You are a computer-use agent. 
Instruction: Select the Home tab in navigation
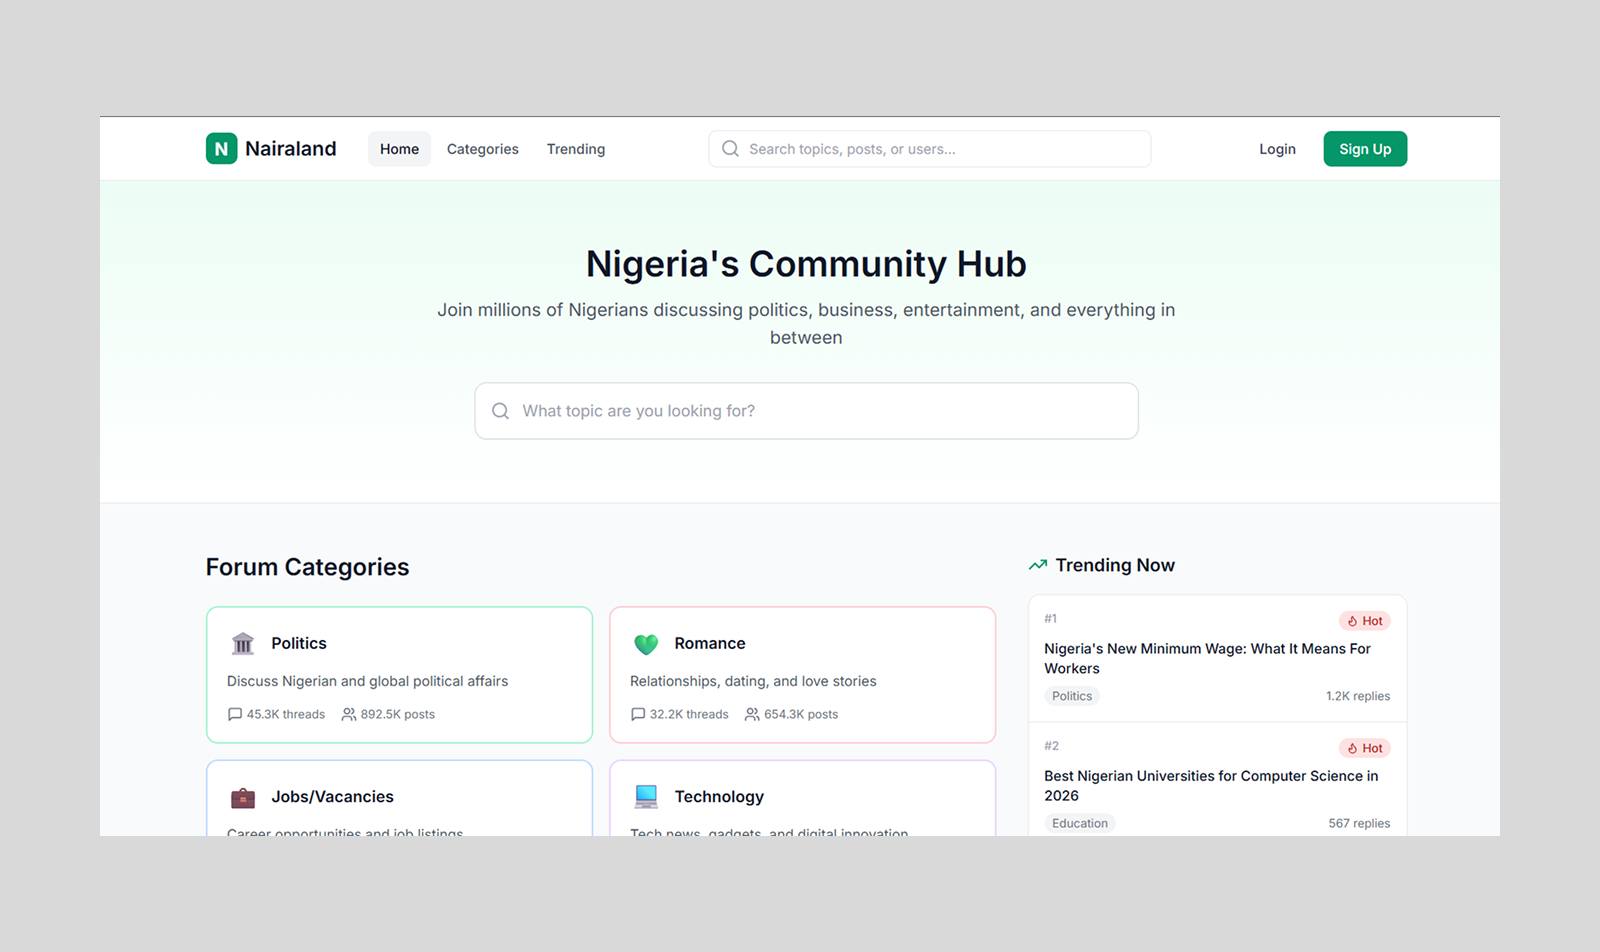399,148
